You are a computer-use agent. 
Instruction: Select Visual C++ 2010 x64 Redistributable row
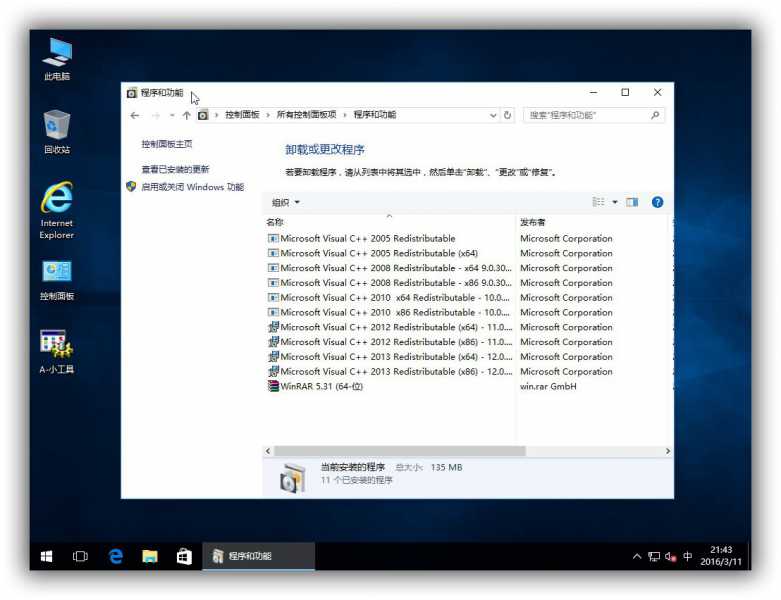click(x=390, y=298)
